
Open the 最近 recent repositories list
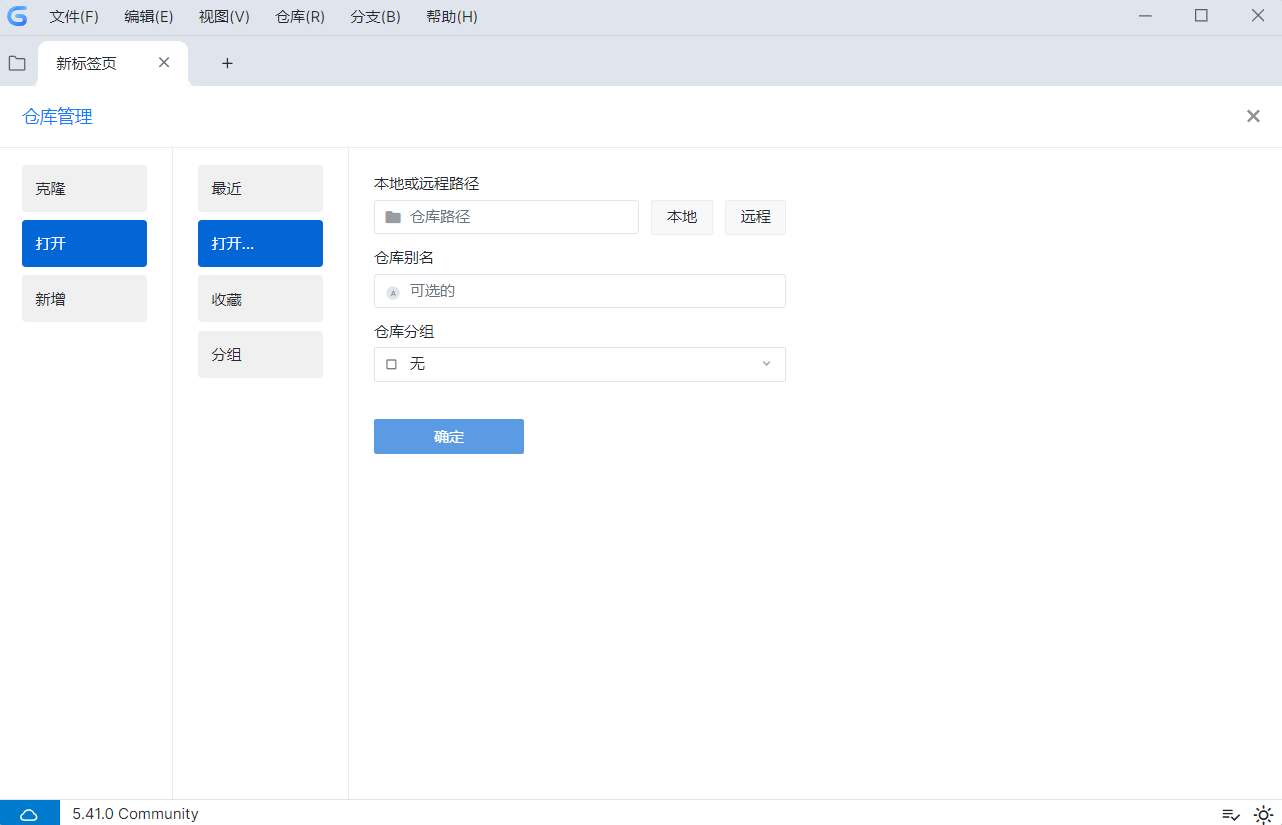[260, 188]
